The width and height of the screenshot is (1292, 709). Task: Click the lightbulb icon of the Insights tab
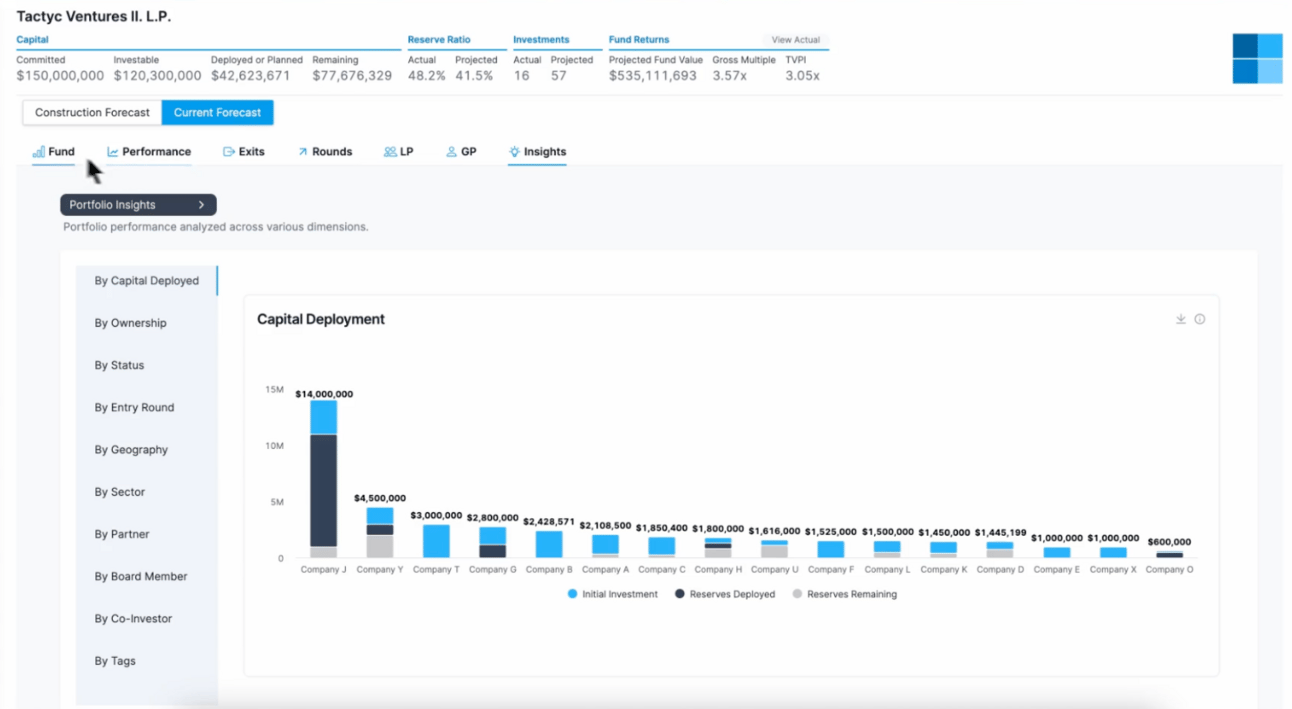tap(514, 152)
